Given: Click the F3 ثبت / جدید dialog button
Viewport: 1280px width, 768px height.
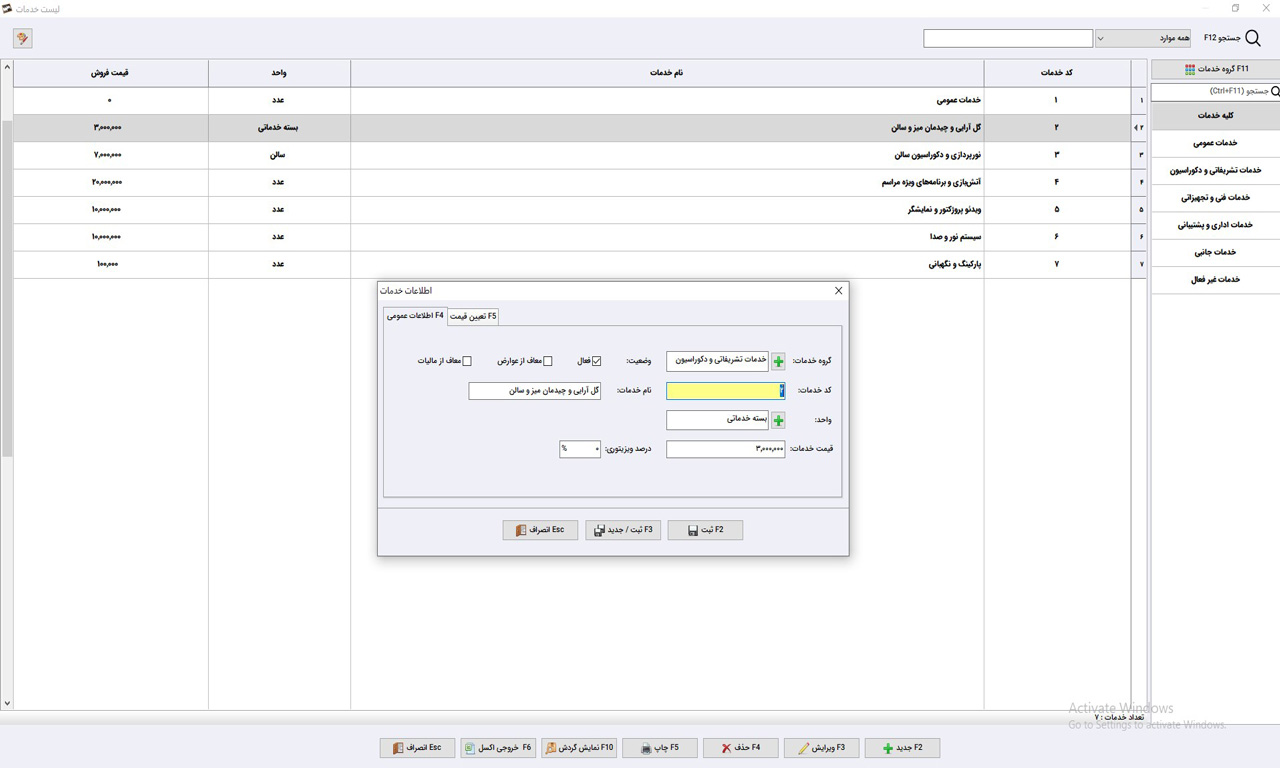Looking at the screenshot, I should click(623, 530).
